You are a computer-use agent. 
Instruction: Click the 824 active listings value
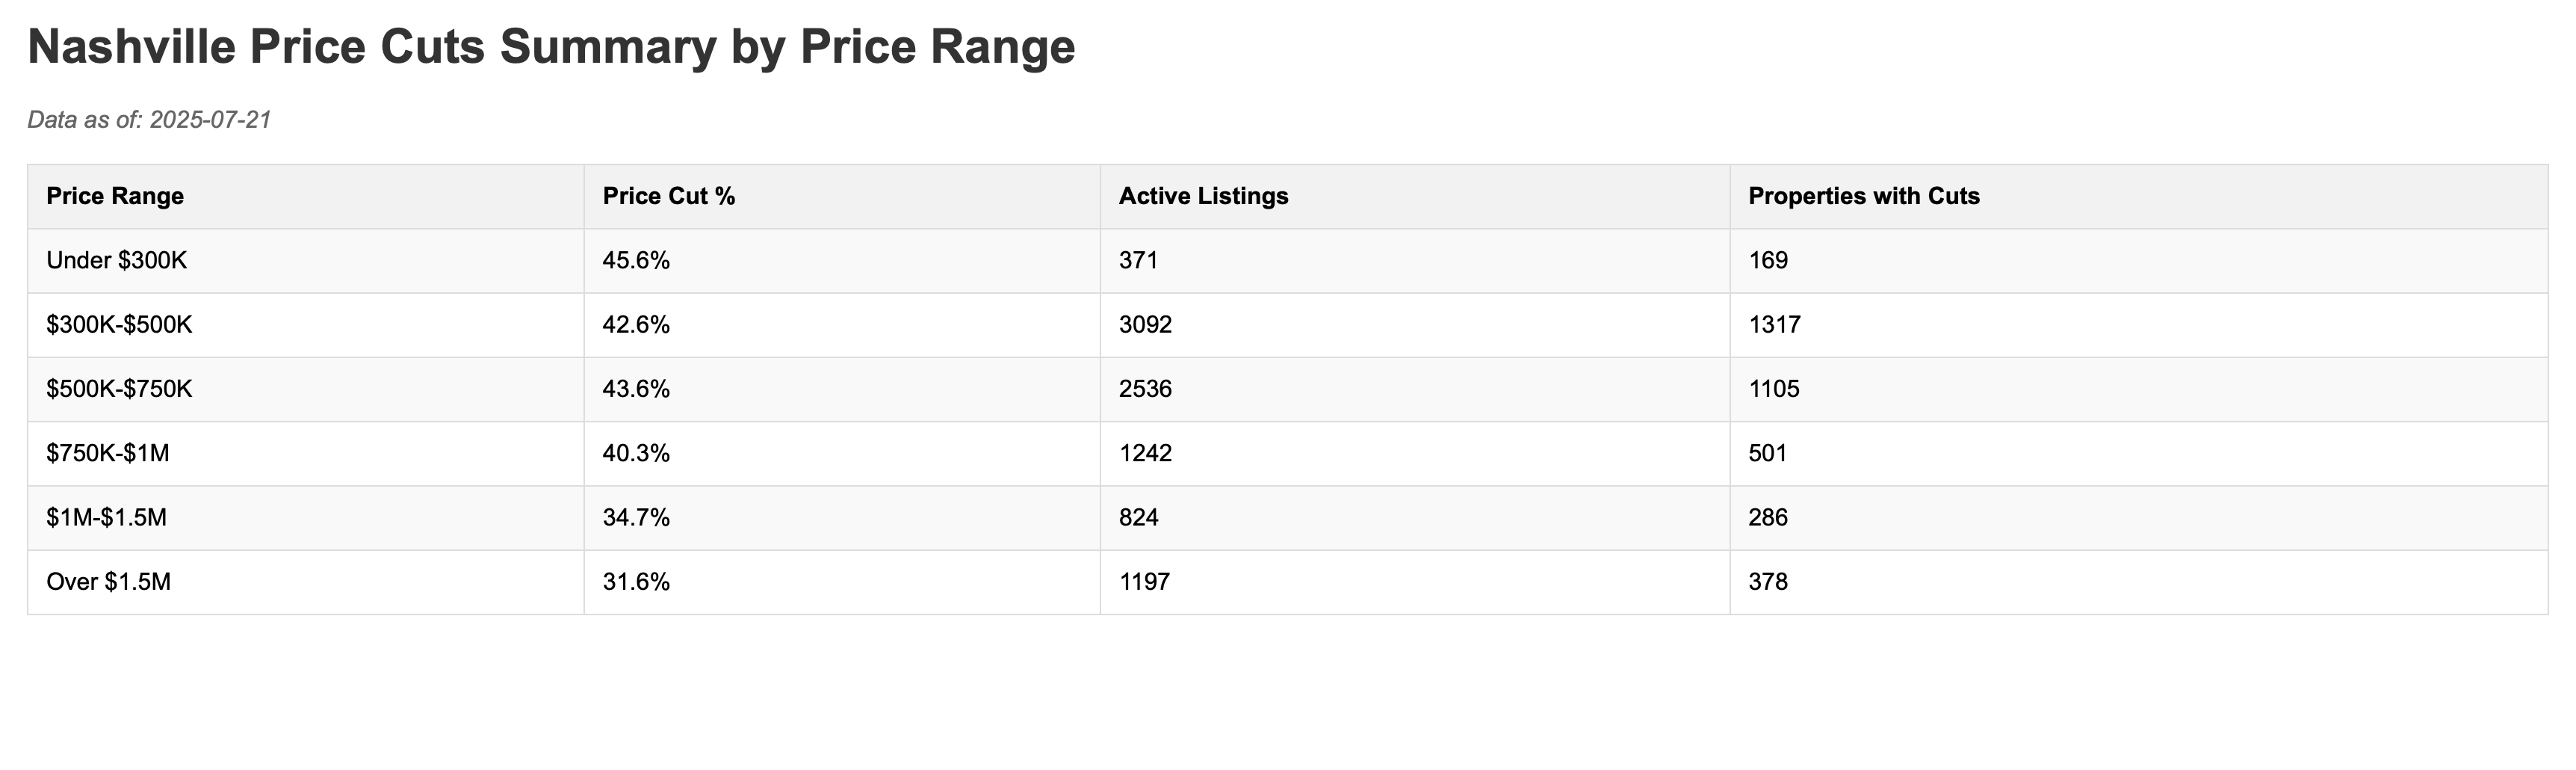(1139, 518)
